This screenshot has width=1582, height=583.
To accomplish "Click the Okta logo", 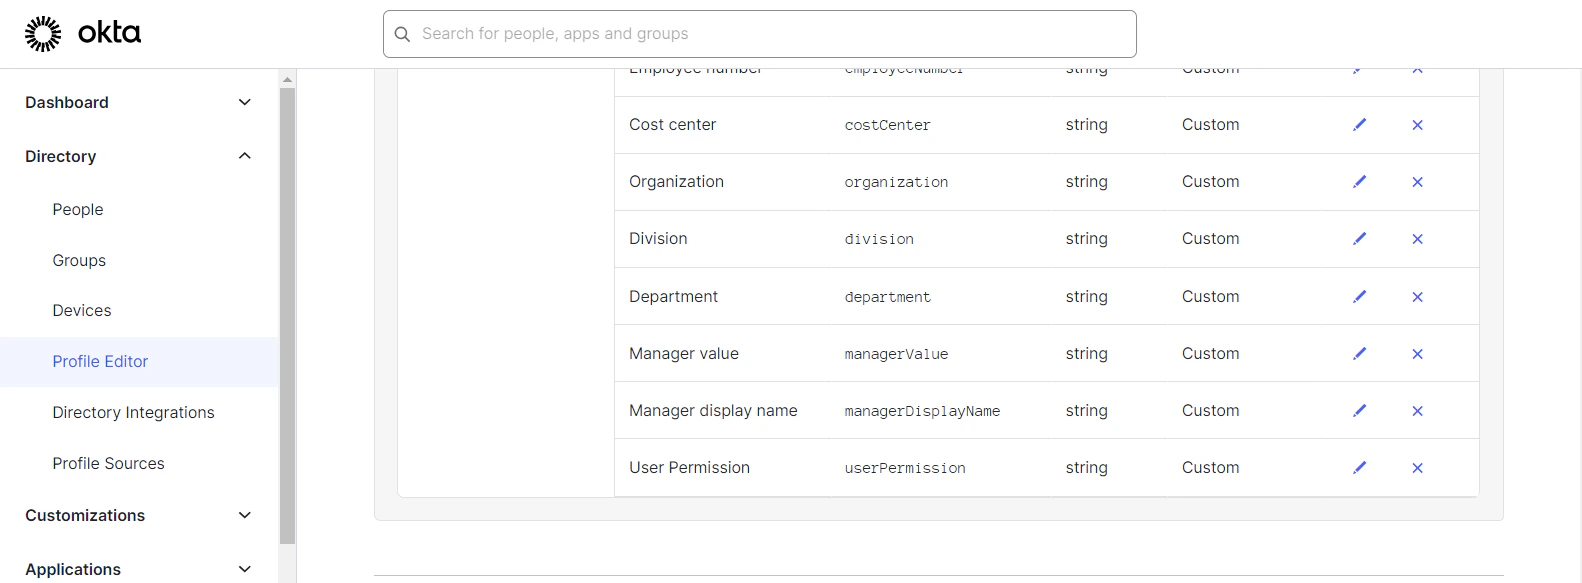I will pyautogui.click(x=83, y=33).
